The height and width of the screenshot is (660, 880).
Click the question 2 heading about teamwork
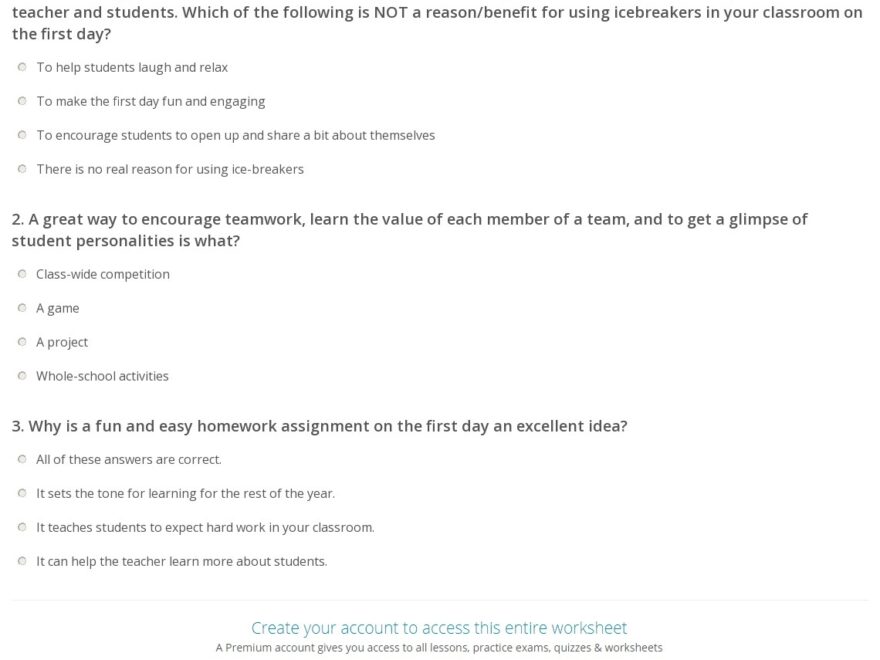click(408, 229)
